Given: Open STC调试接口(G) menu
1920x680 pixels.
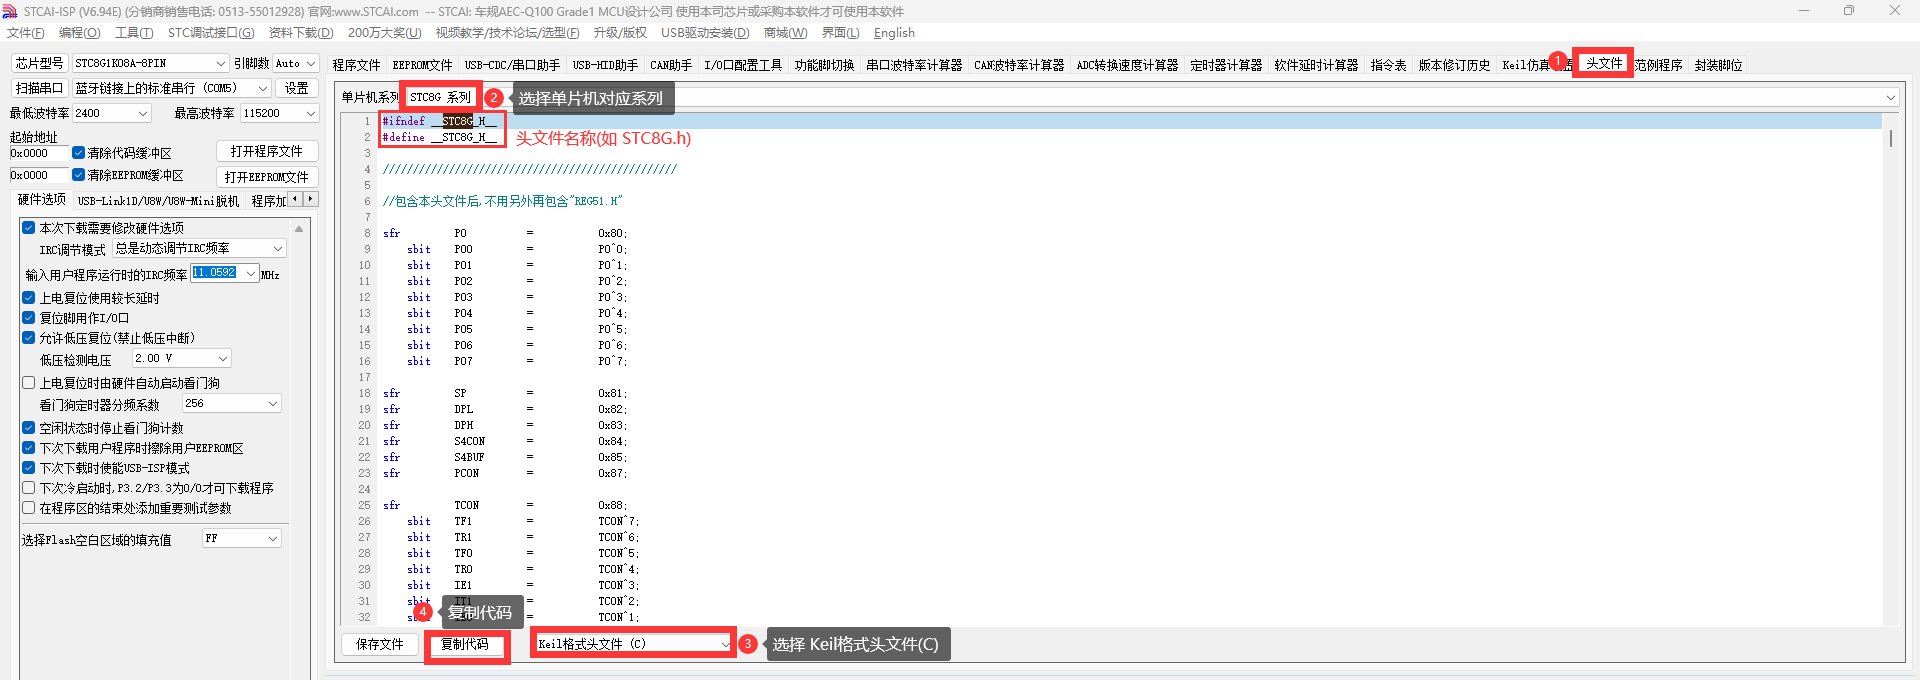Looking at the screenshot, I should pos(211,33).
